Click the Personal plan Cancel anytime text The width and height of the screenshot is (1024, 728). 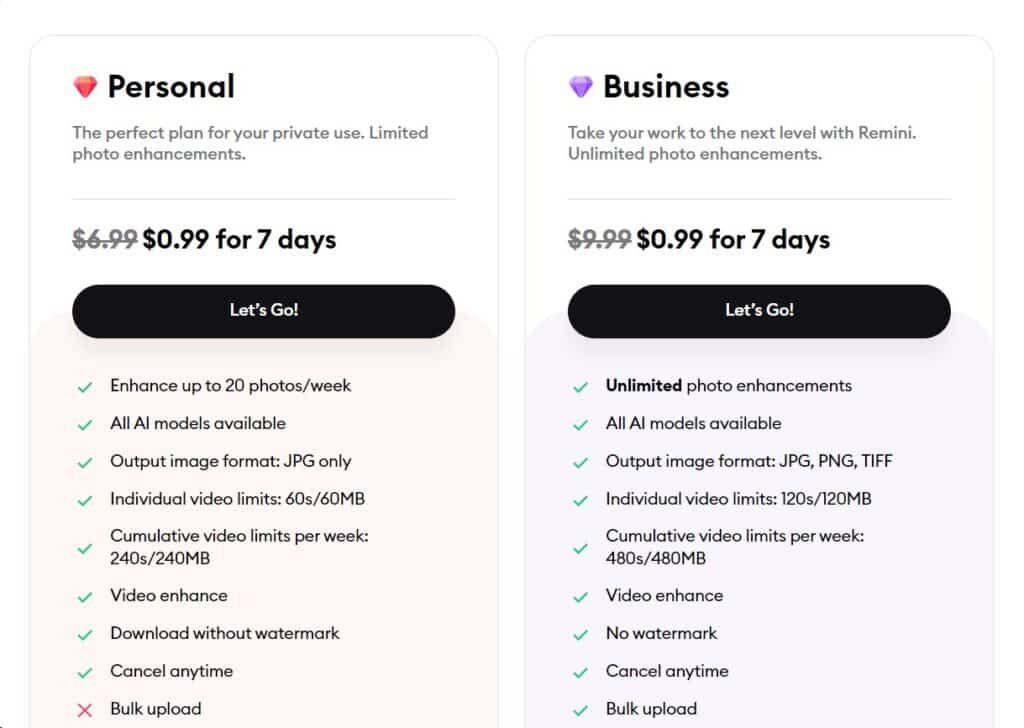(x=171, y=671)
